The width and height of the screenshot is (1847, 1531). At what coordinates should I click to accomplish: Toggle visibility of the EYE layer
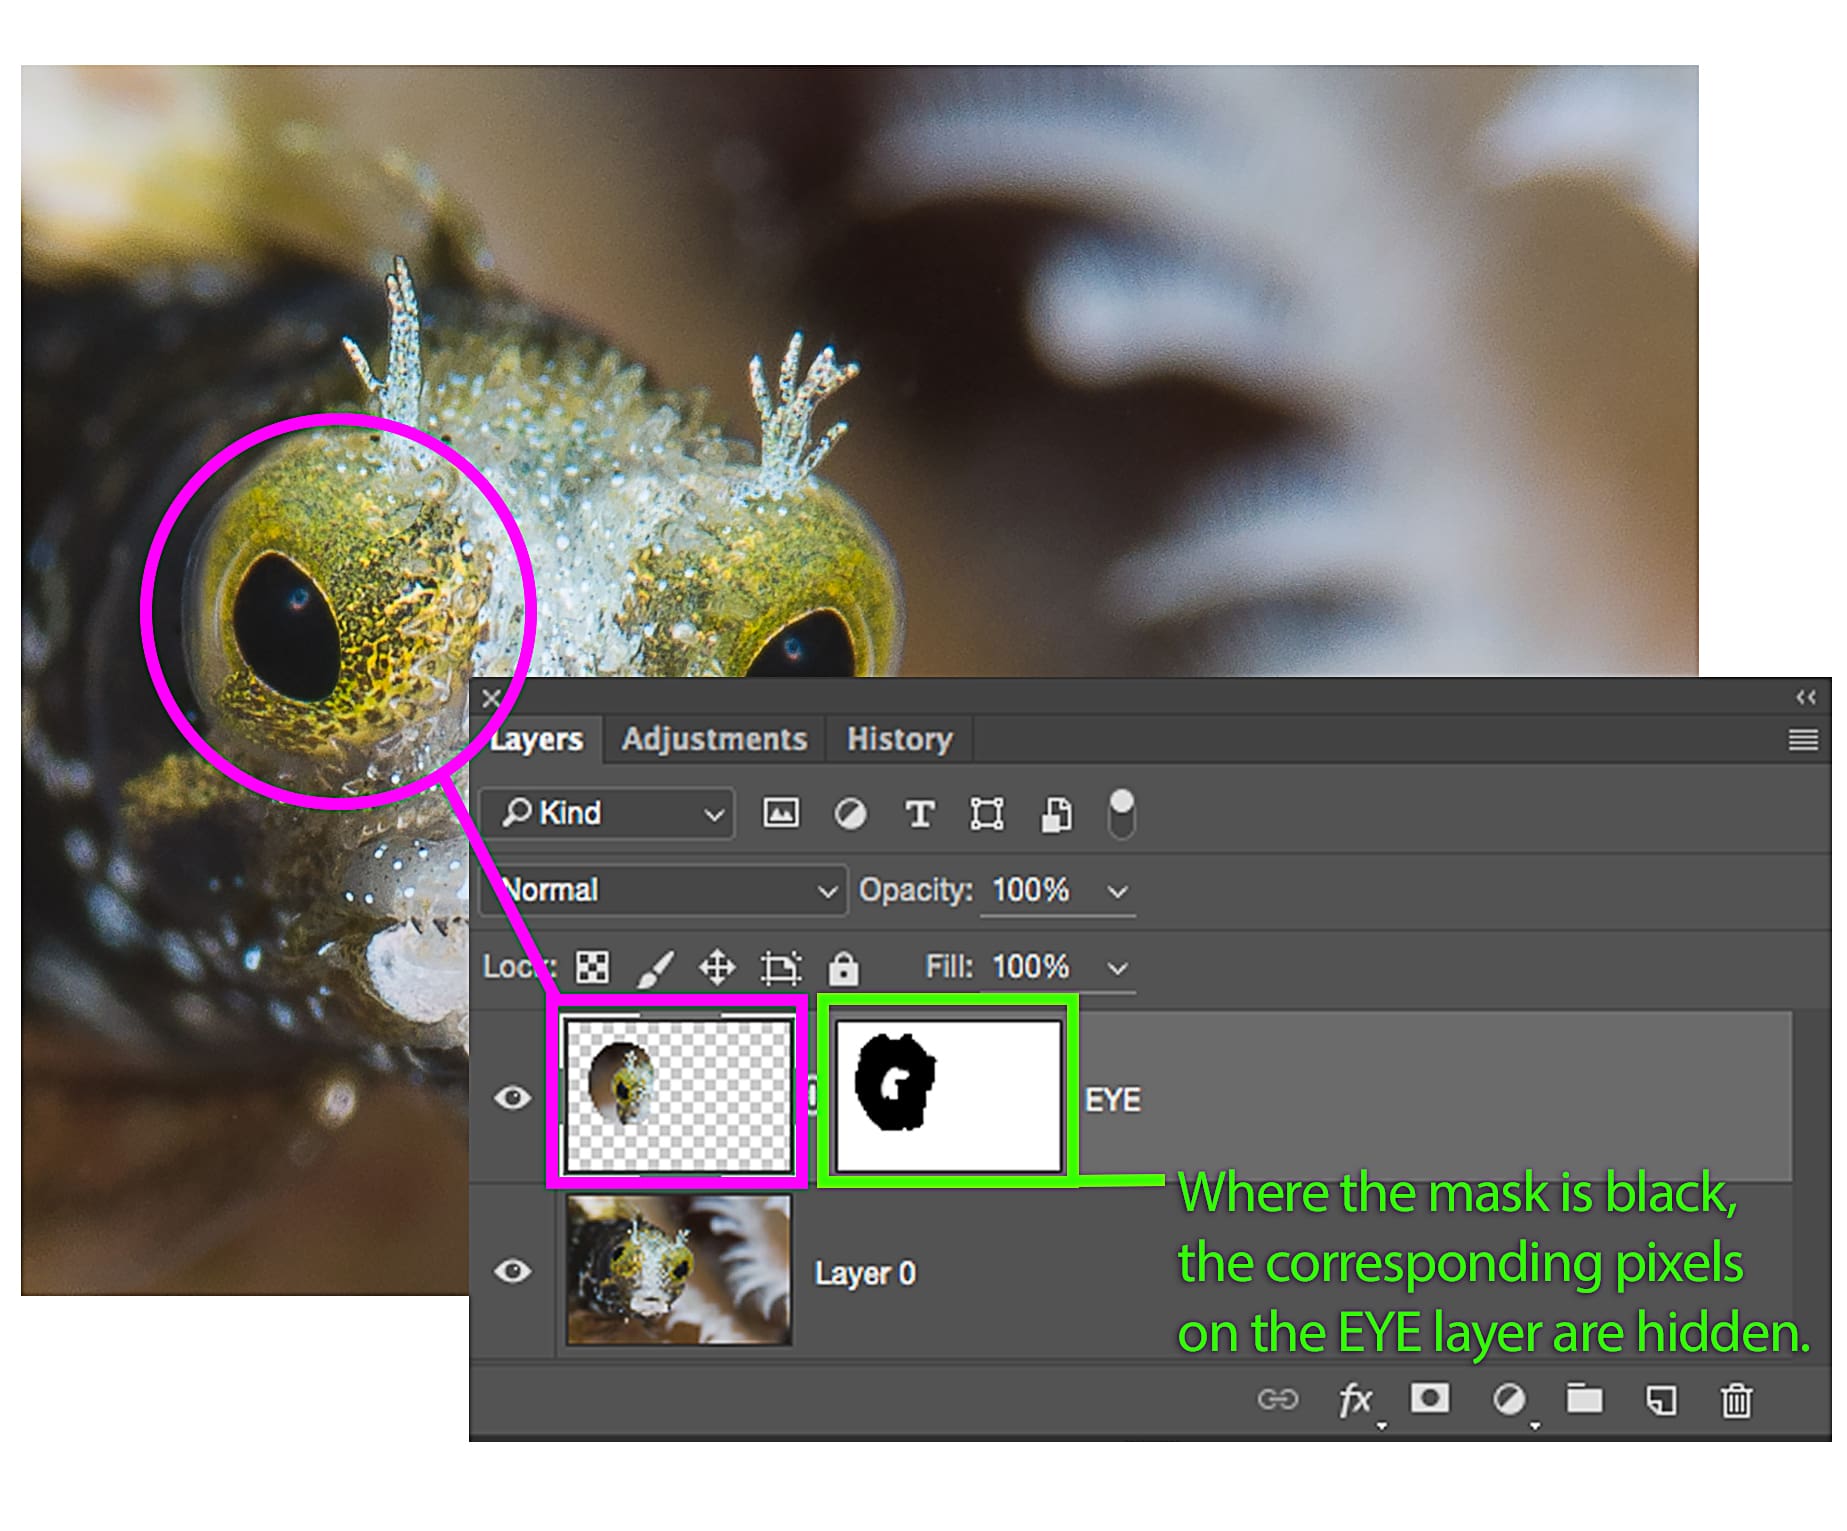click(x=513, y=1097)
